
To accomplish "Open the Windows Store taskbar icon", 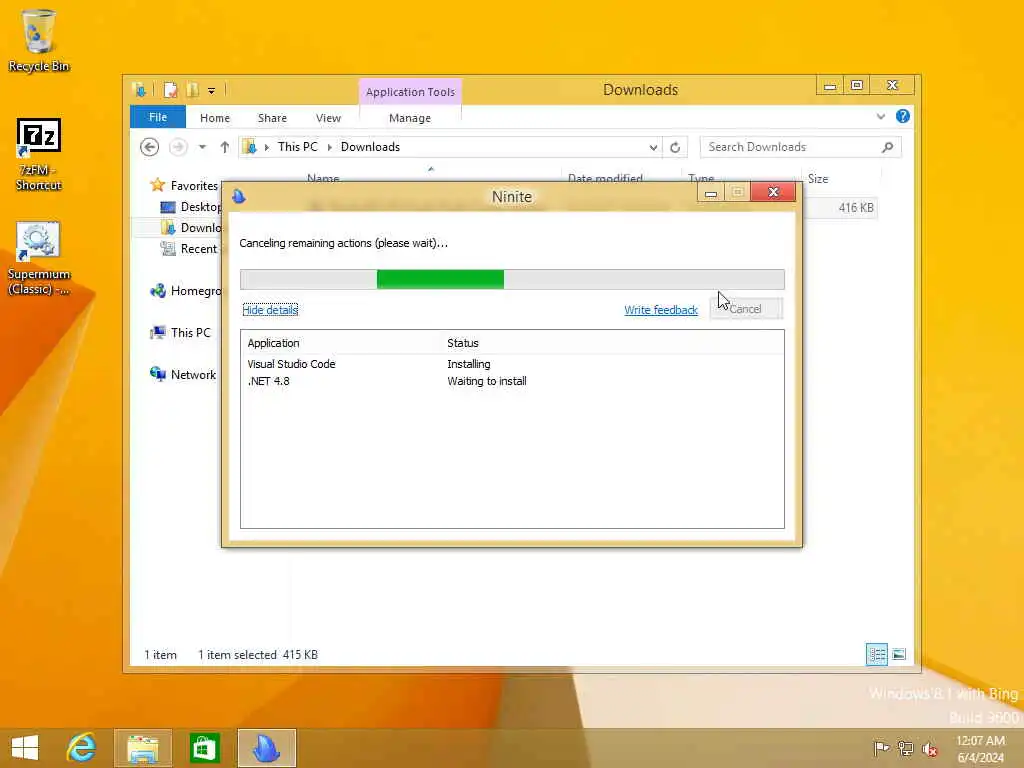I will pyautogui.click(x=204, y=748).
